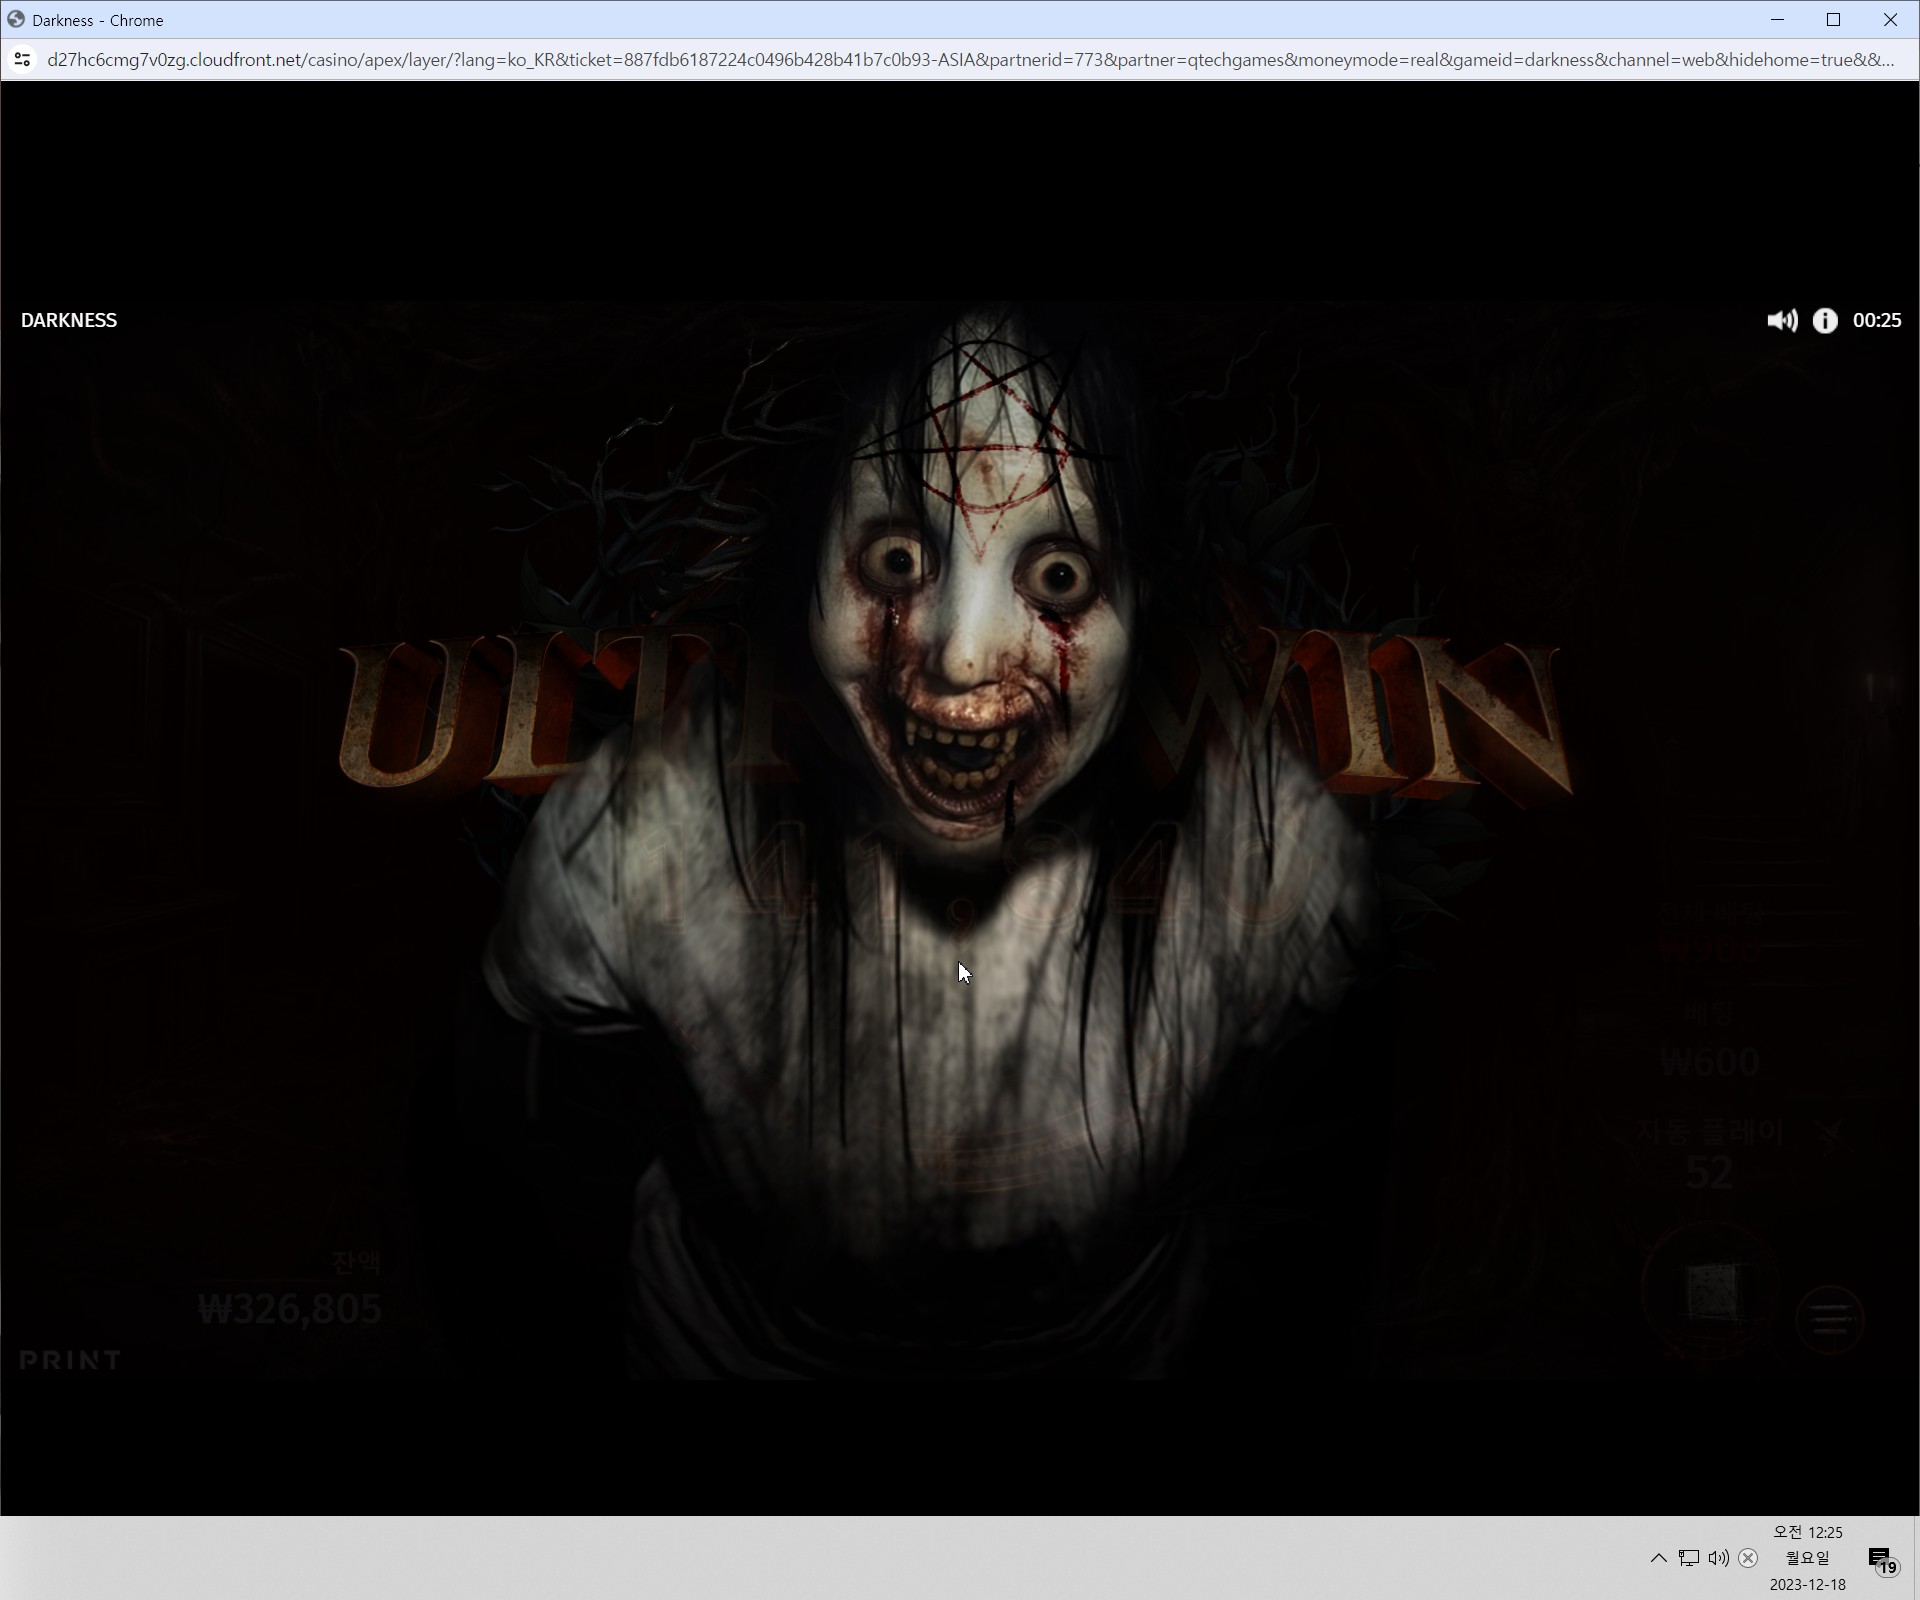This screenshot has width=1920, height=1600.
Task: Click the 00:25 game session timer
Action: coord(1877,320)
